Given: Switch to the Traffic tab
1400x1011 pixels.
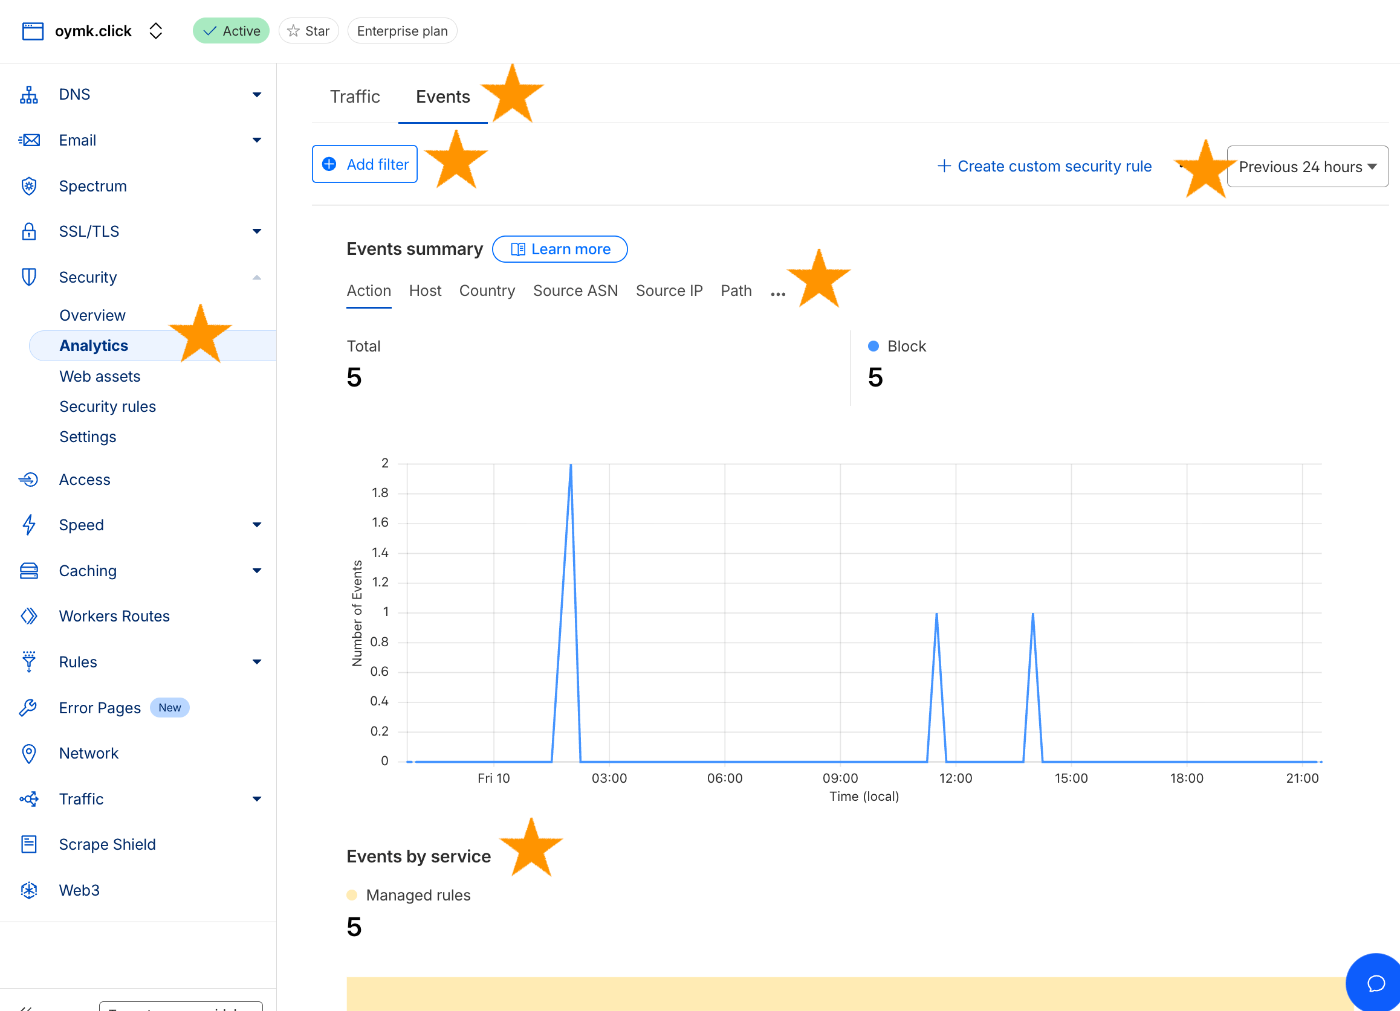Looking at the screenshot, I should [355, 97].
